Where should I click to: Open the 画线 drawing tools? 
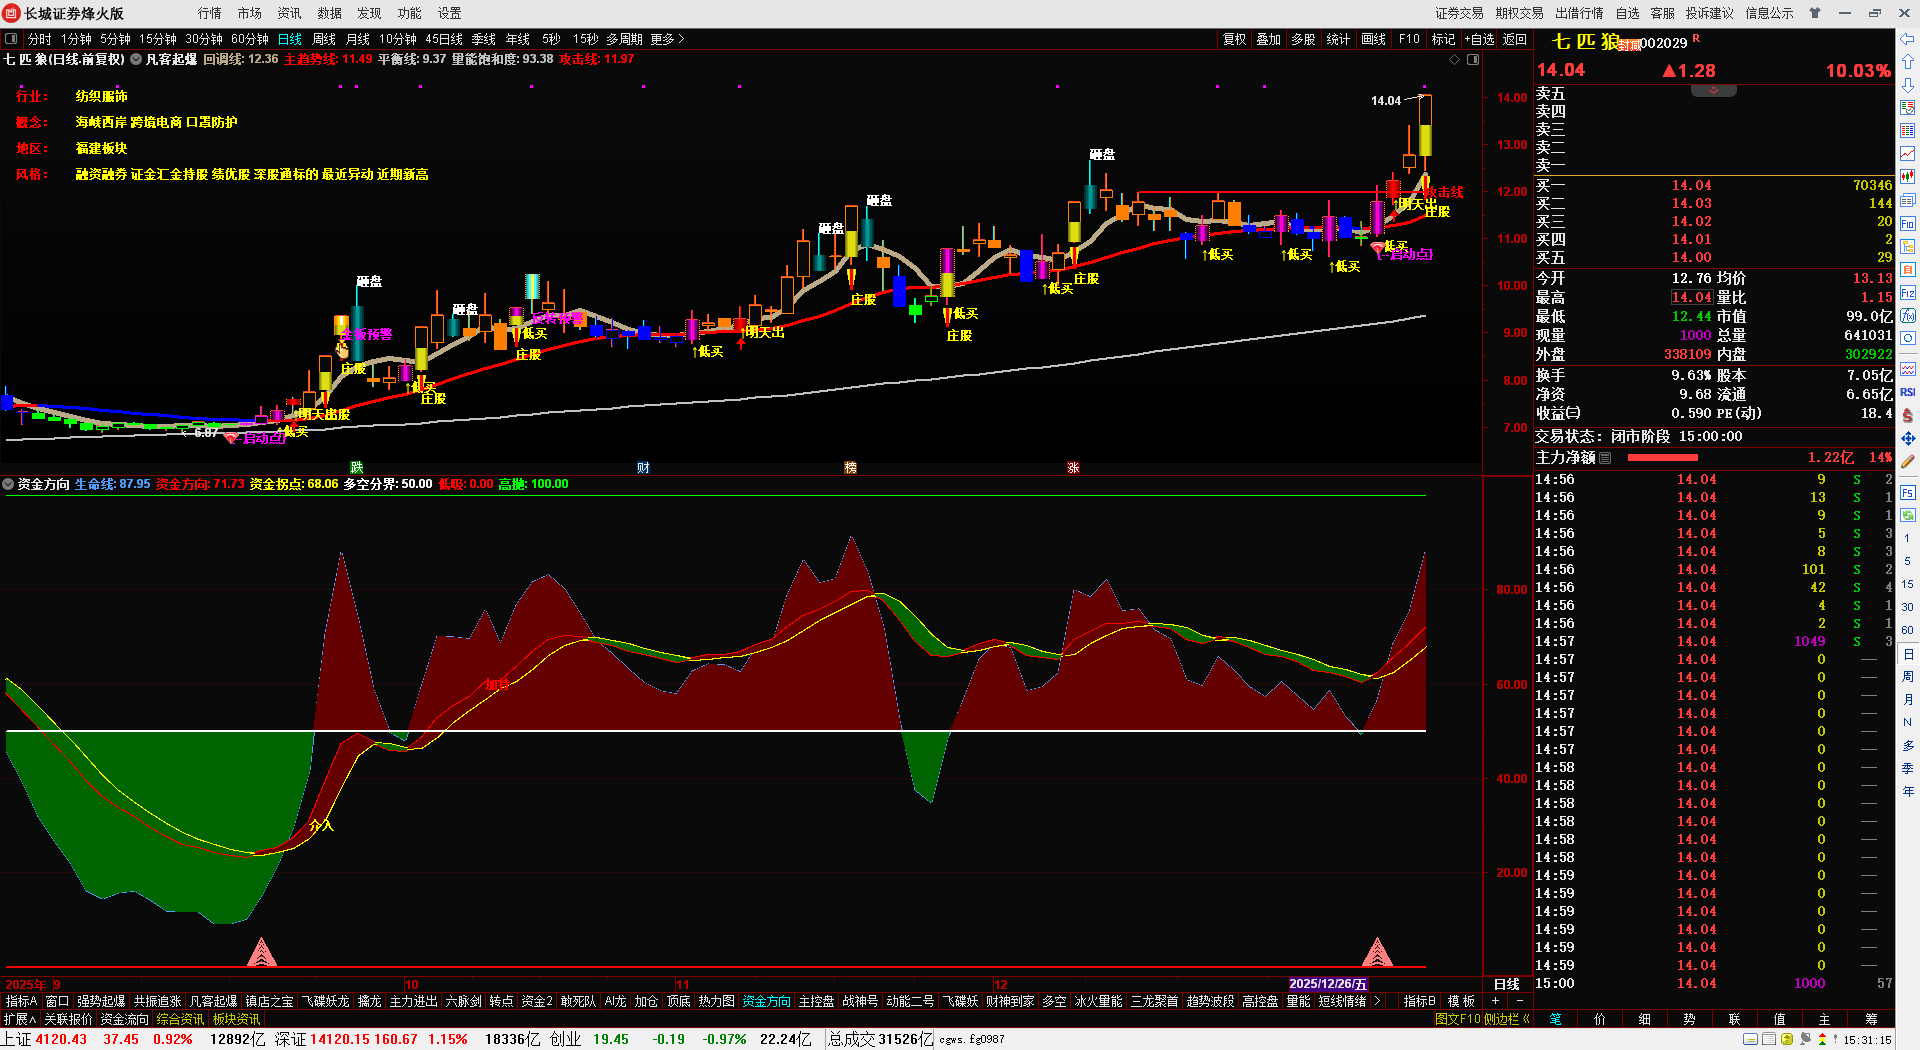point(1374,39)
